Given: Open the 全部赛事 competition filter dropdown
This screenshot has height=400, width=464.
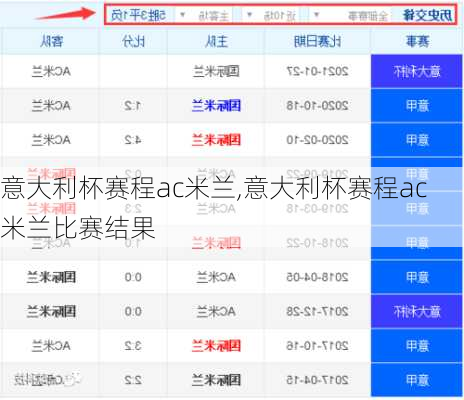Looking at the screenshot, I should click(x=350, y=15).
